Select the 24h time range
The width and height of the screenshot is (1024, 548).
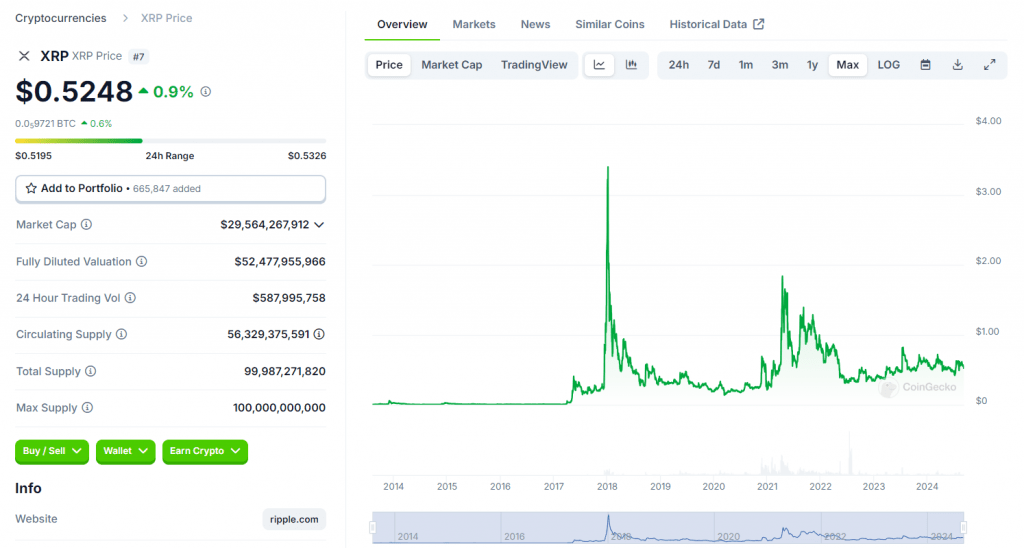(678, 65)
